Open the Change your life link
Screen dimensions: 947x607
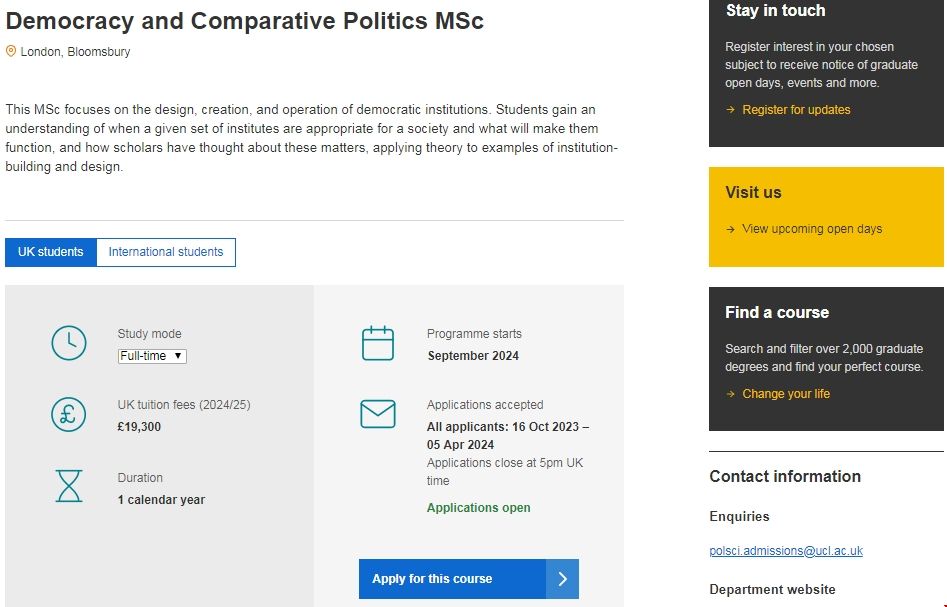786,394
